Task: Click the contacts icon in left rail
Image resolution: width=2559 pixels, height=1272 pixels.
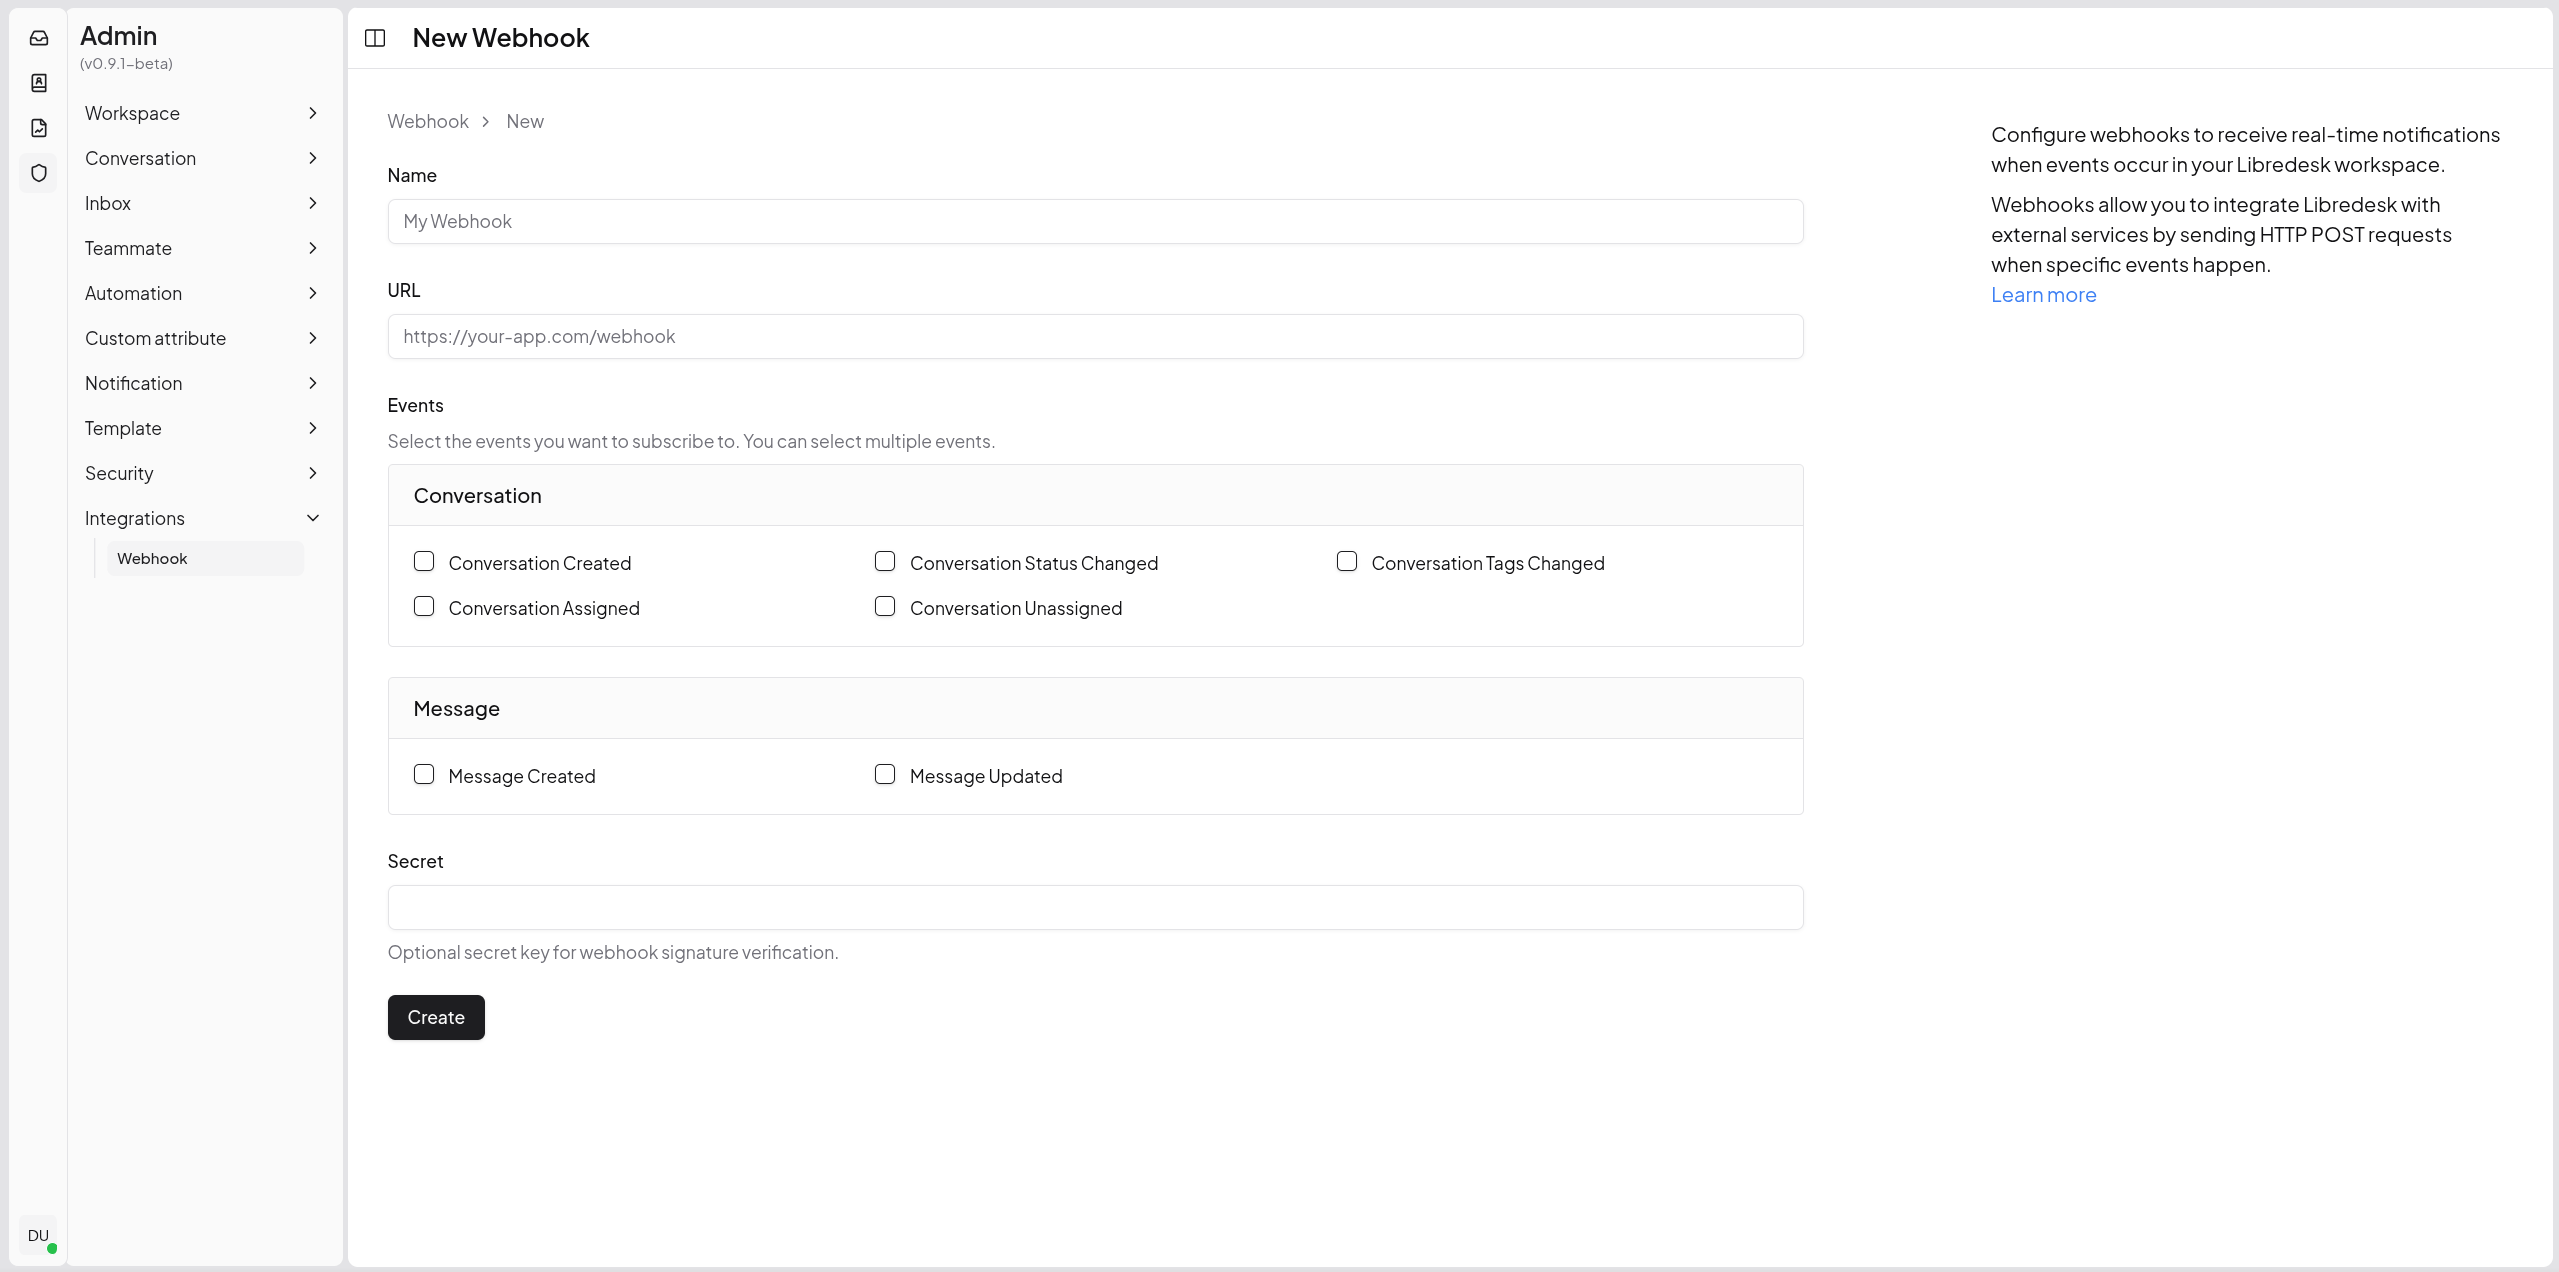Action: [x=39, y=83]
